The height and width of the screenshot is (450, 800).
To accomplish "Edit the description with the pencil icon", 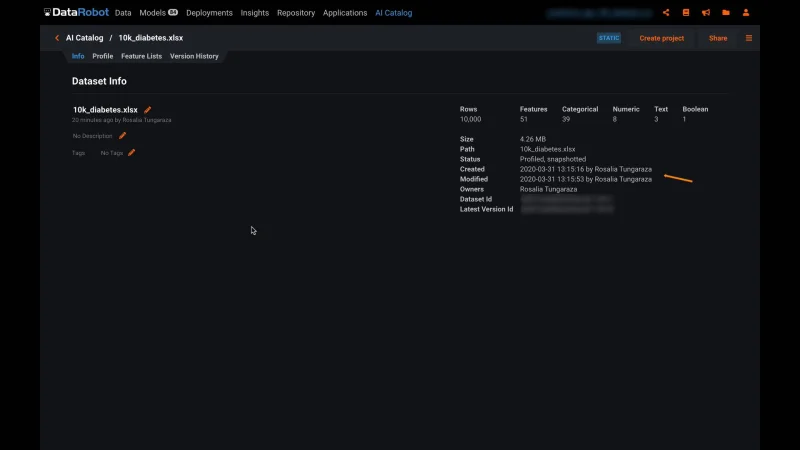I will [122, 136].
